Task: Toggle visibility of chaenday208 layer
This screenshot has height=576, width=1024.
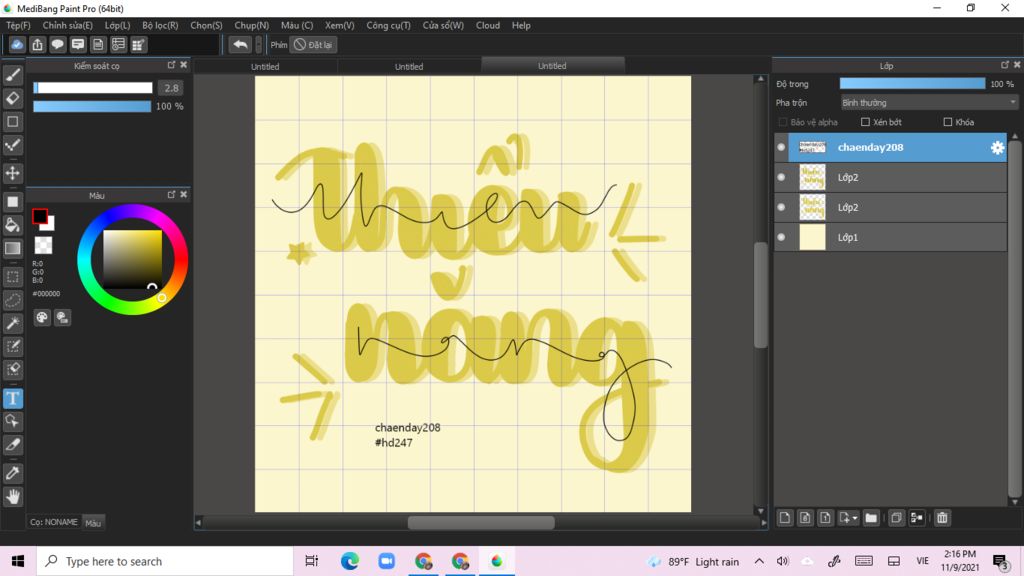Action: [x=781, y=148]
